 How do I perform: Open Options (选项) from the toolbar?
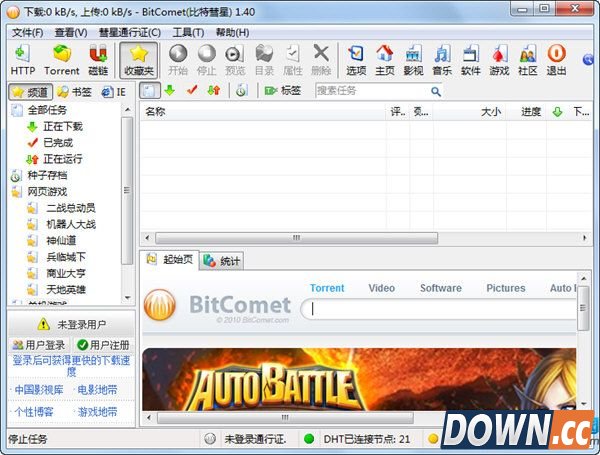[356, 59]
